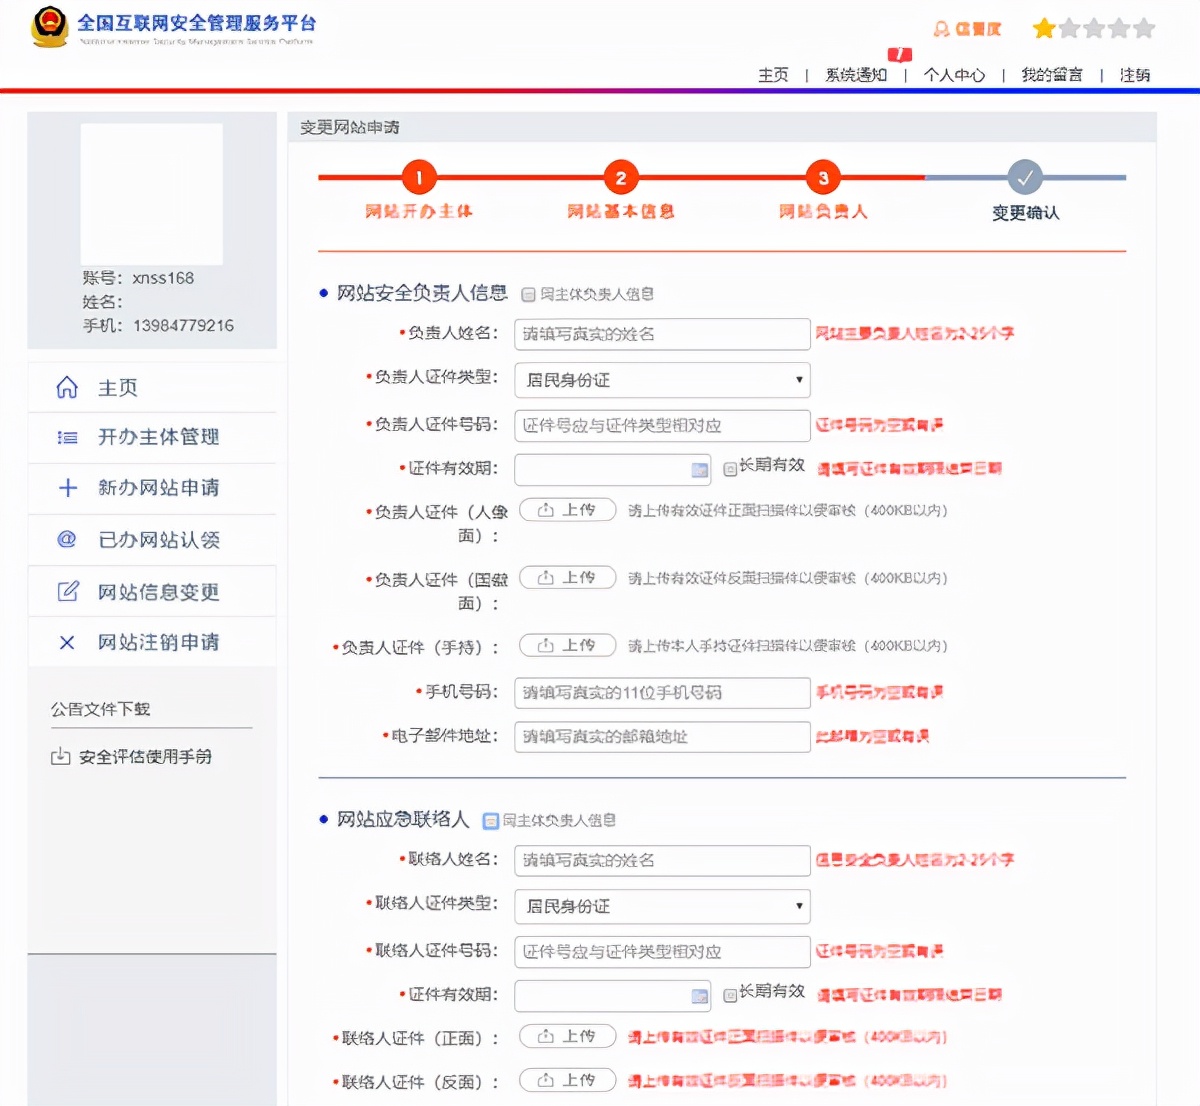Check 同主体负责人信息 under 网站安全负责人信息
This screenshot has height=1106, width=1200.
point(528,293)
